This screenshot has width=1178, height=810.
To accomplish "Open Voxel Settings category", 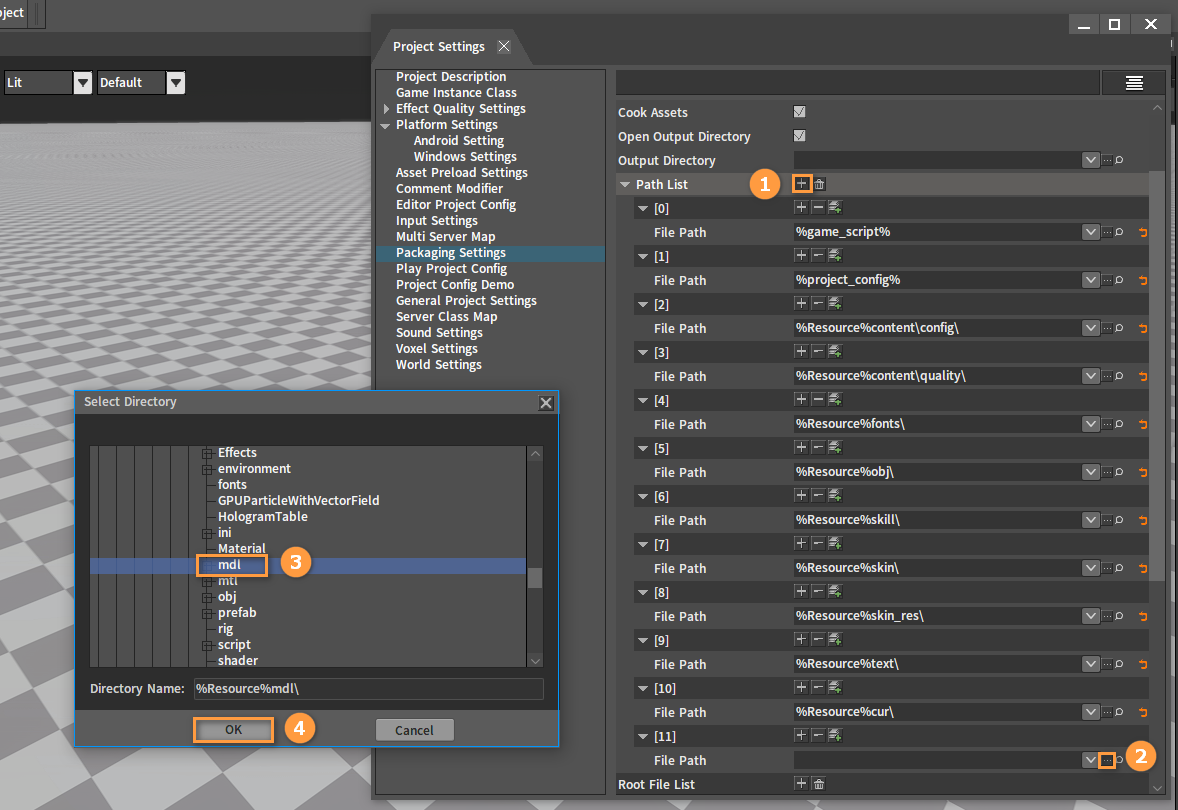I will point(436,349).
